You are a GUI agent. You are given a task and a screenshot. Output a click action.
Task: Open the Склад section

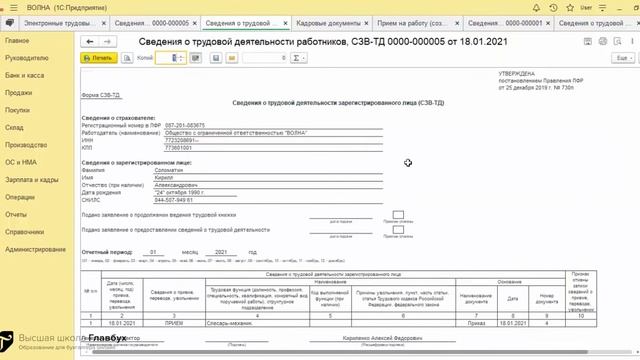pos(14,127)
